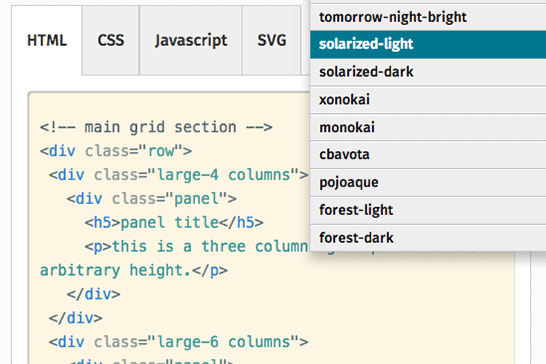Select the Javascript tab

click(x=191, y=40)
